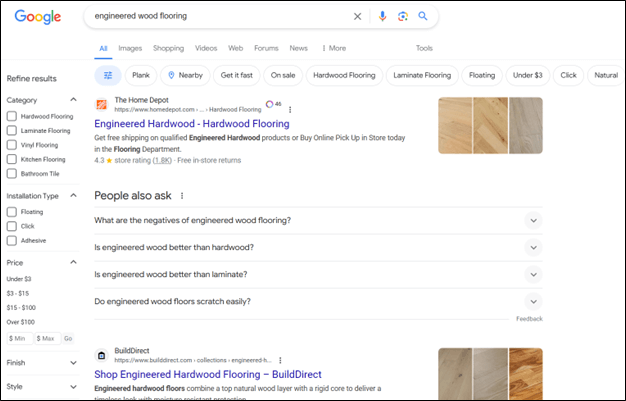
Task: Collapse the Category filter section
Action: point(73,99)
